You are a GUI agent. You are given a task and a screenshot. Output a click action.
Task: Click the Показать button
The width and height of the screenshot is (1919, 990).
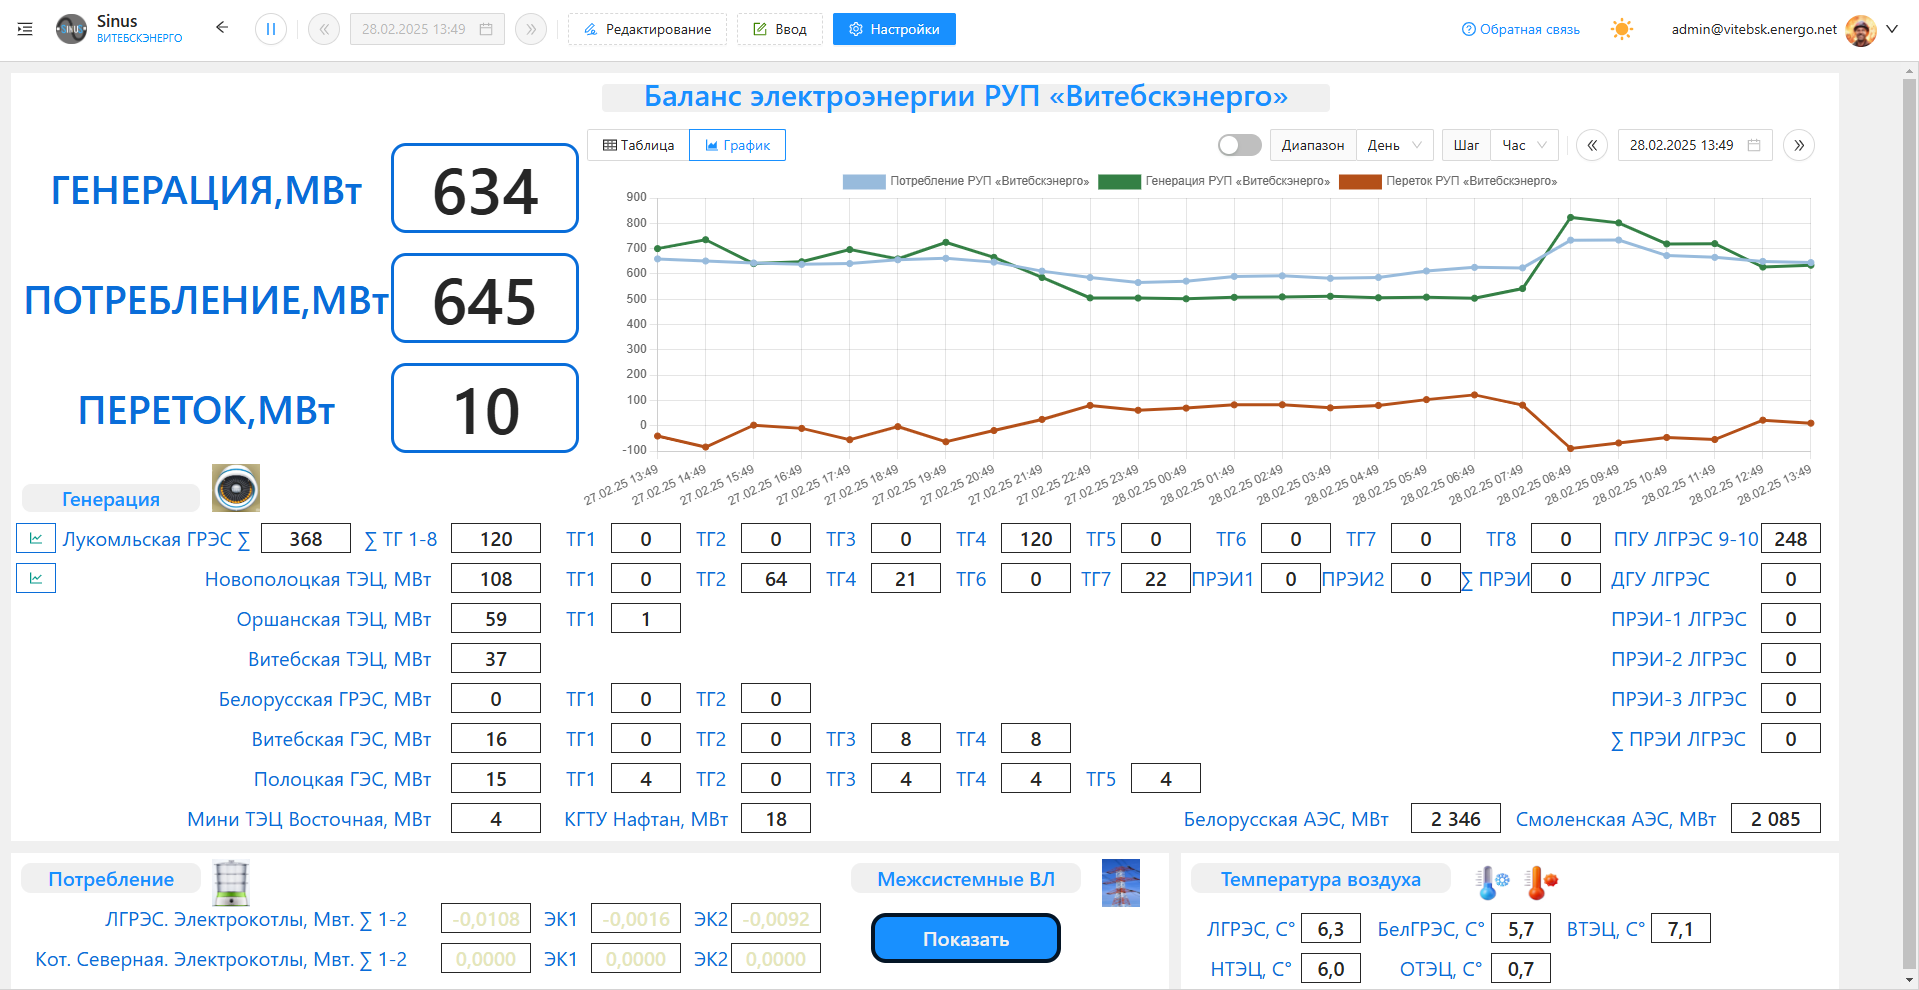point(966,938)
